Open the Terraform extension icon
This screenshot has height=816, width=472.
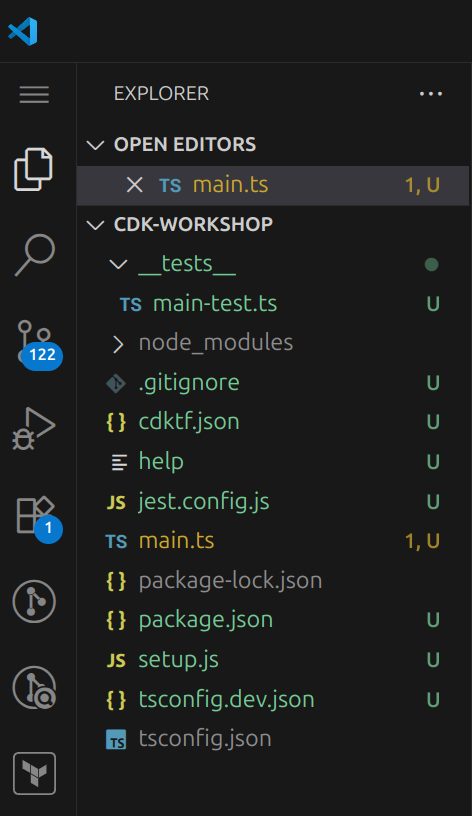point(34,773)
